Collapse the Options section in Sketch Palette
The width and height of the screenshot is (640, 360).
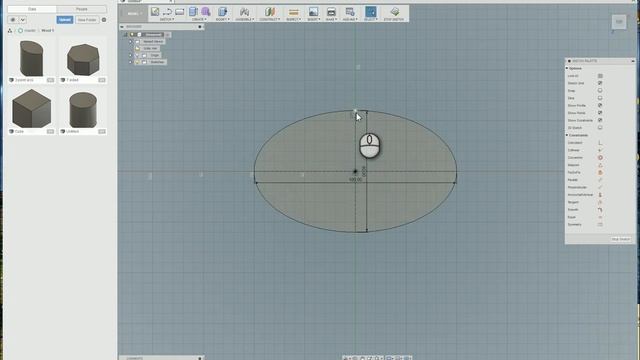[567, 68]
